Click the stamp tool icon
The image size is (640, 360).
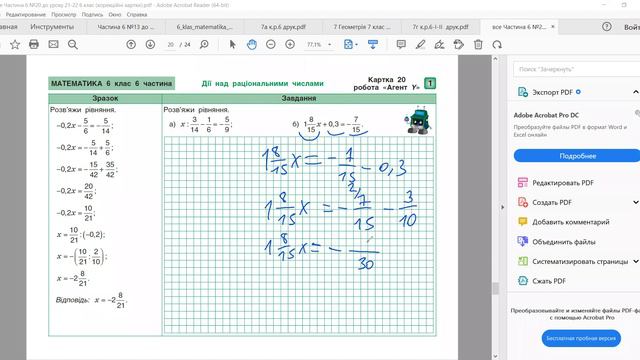pyautogui.click(x=459, y=44)
